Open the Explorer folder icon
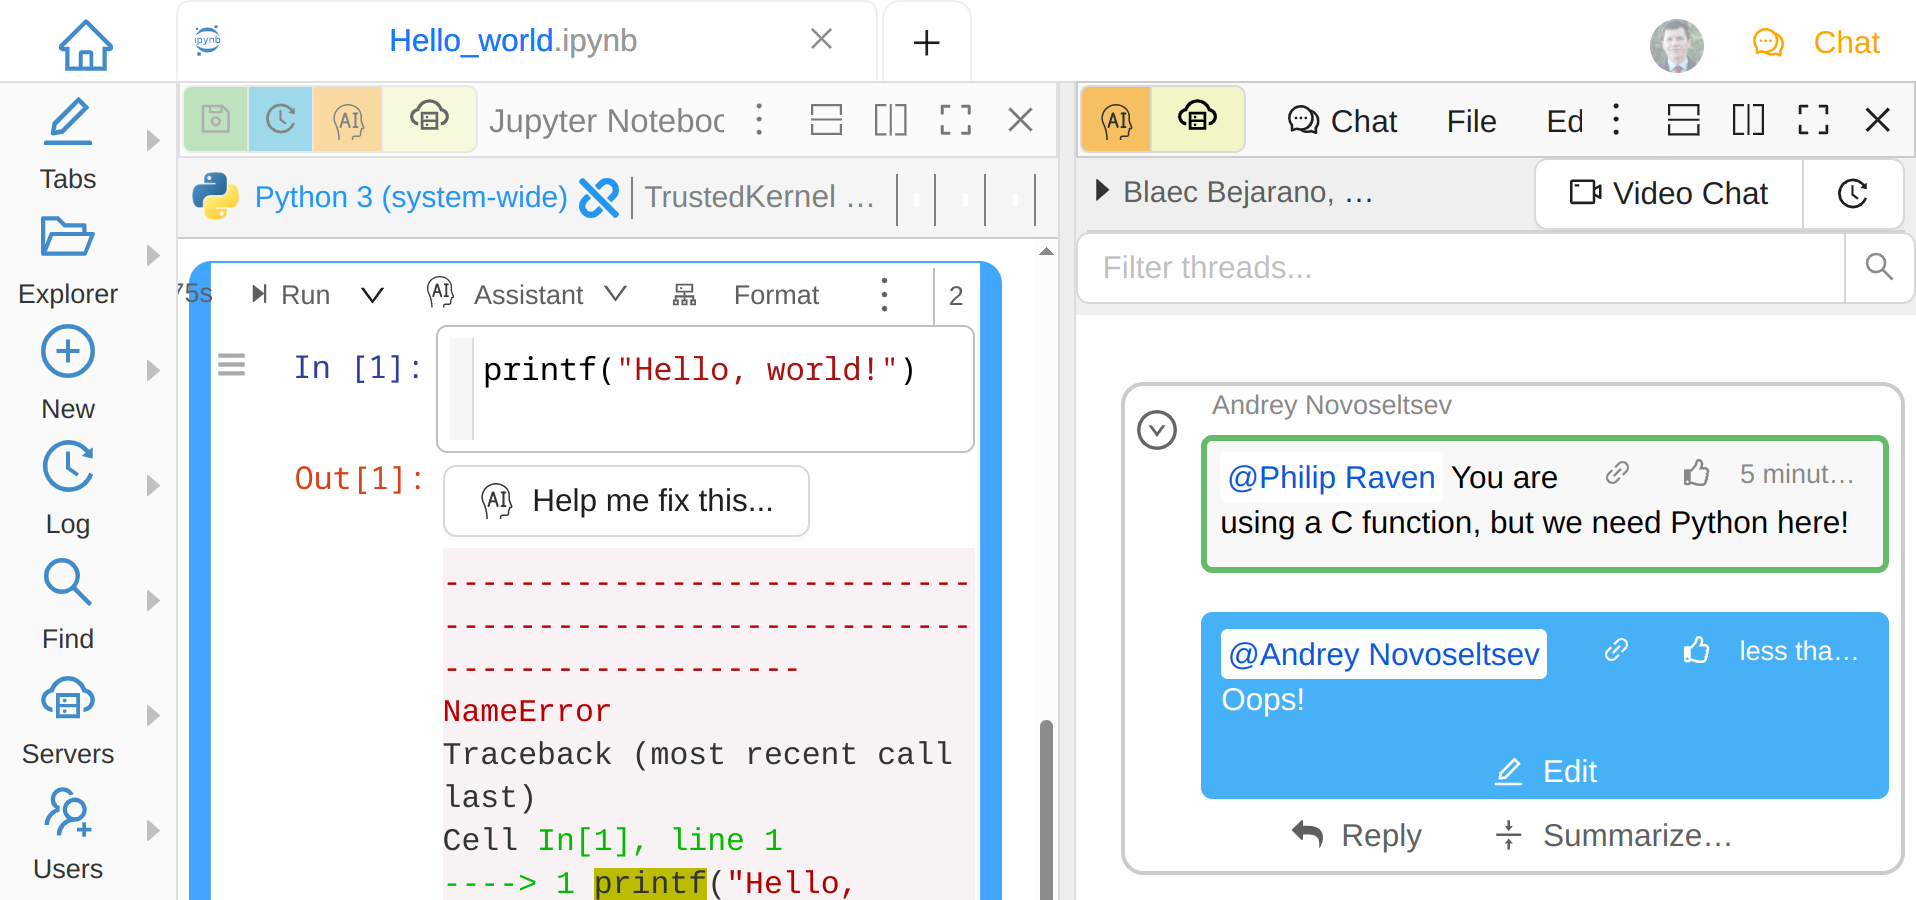This screenshot has height=900, width=1916. point(67,238)
